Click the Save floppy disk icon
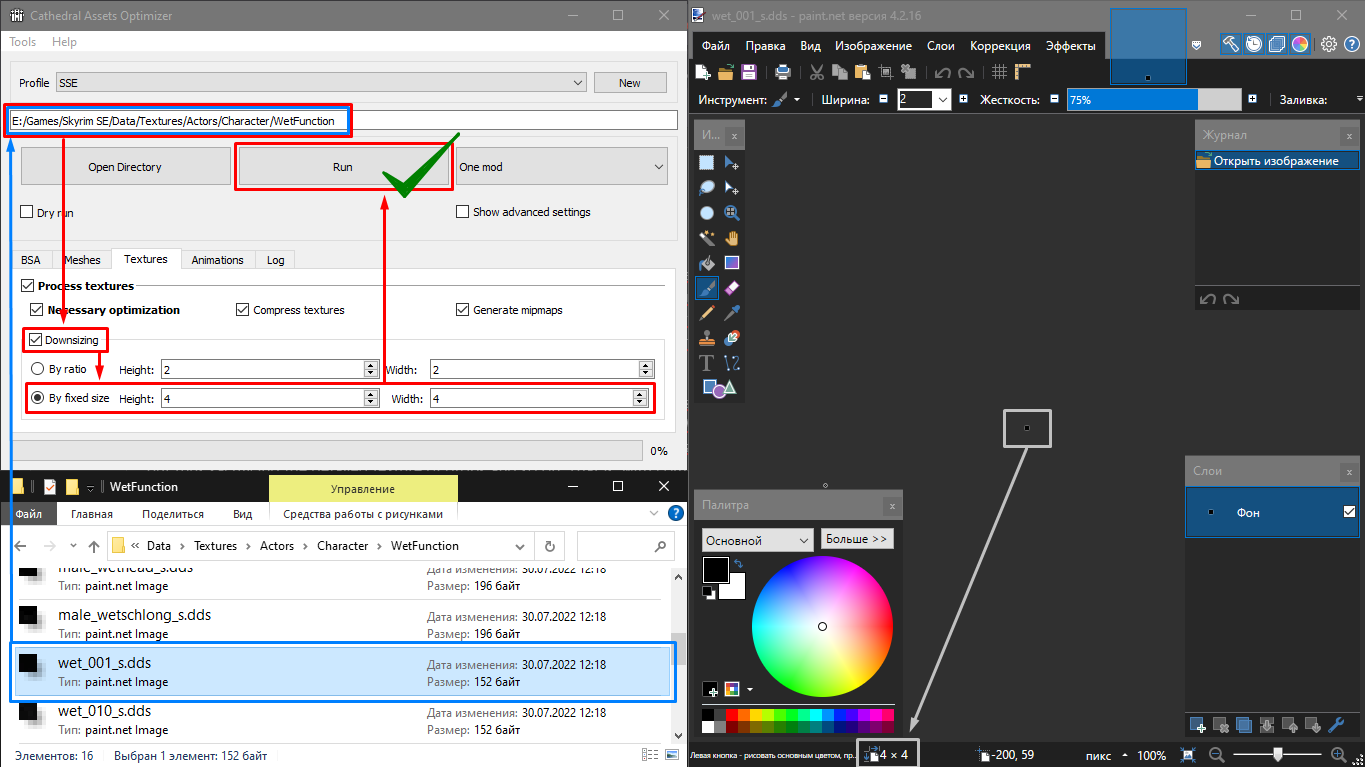Image resolution: width=1365 pixels, height=767 pixels. tap(748, 72)
